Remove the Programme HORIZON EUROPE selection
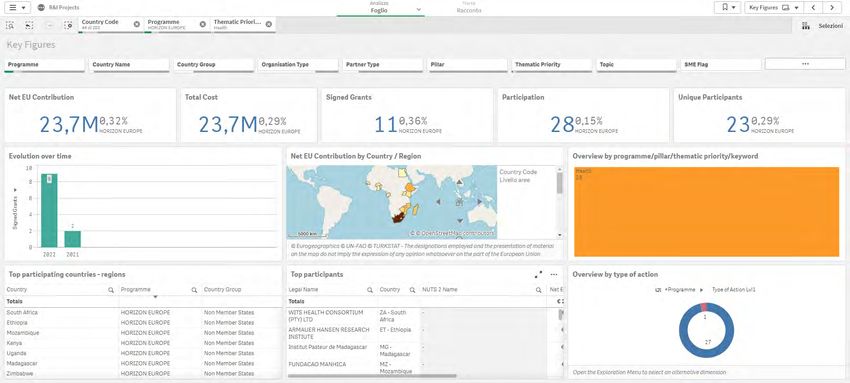850x383 pixels. pyautogui.click(x=203, y=24)
